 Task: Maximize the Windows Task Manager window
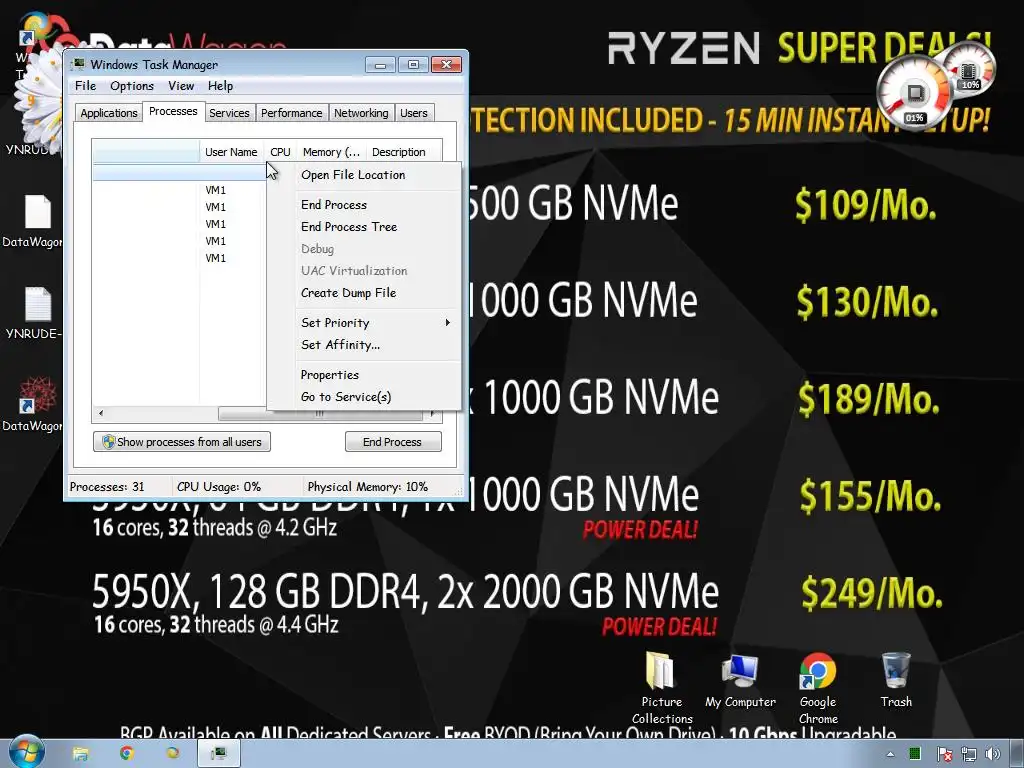[413, 65]
